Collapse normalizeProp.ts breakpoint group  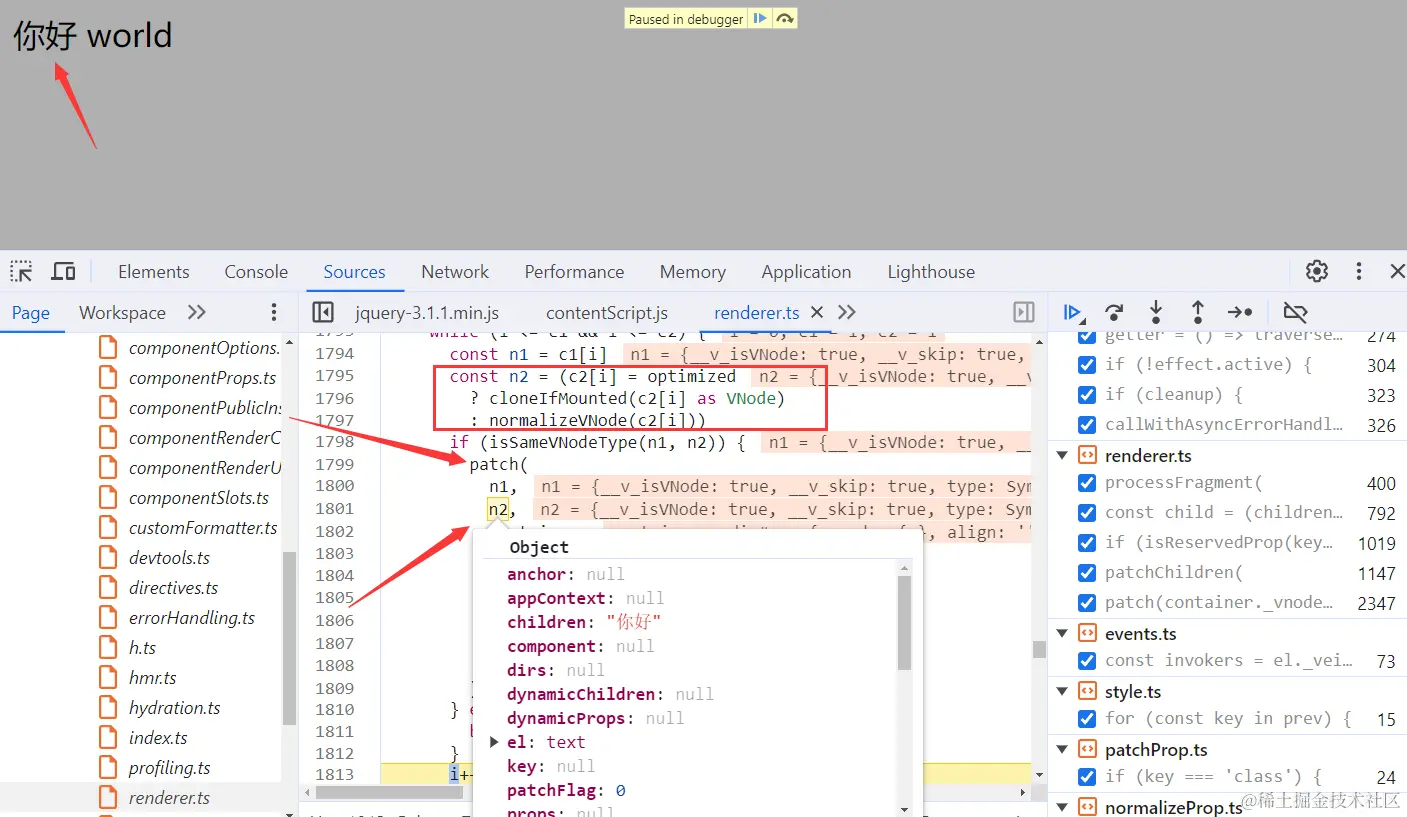1062,806
